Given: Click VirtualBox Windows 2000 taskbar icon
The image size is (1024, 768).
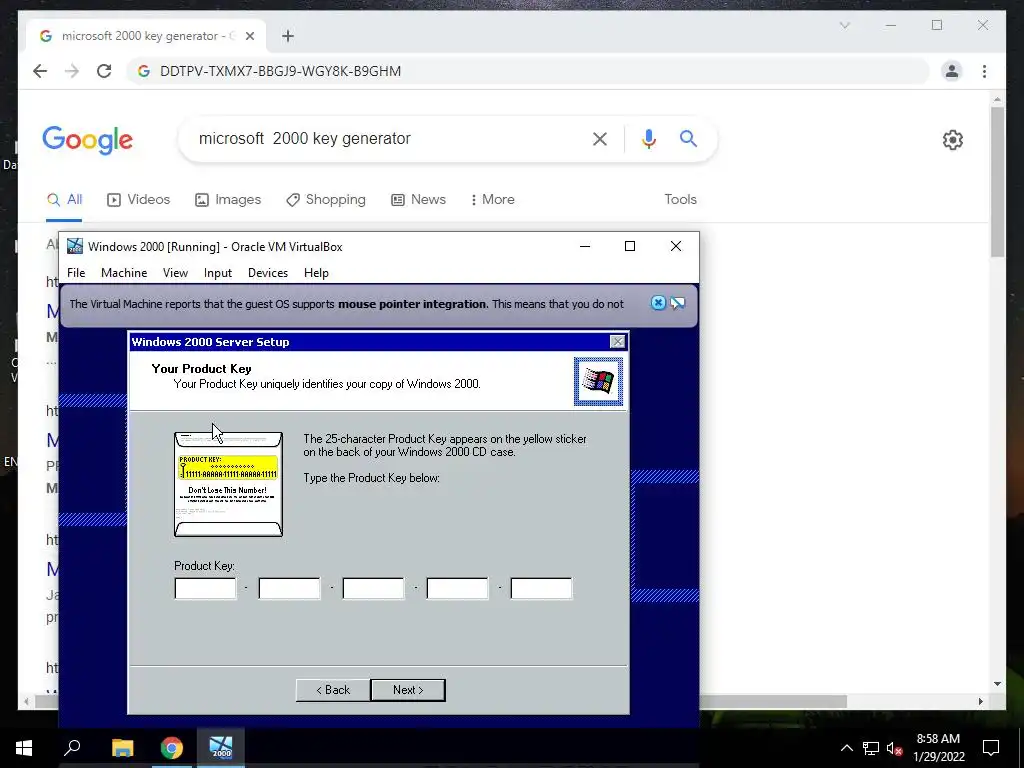Looking at the screenshot, I should pos(221,748).
